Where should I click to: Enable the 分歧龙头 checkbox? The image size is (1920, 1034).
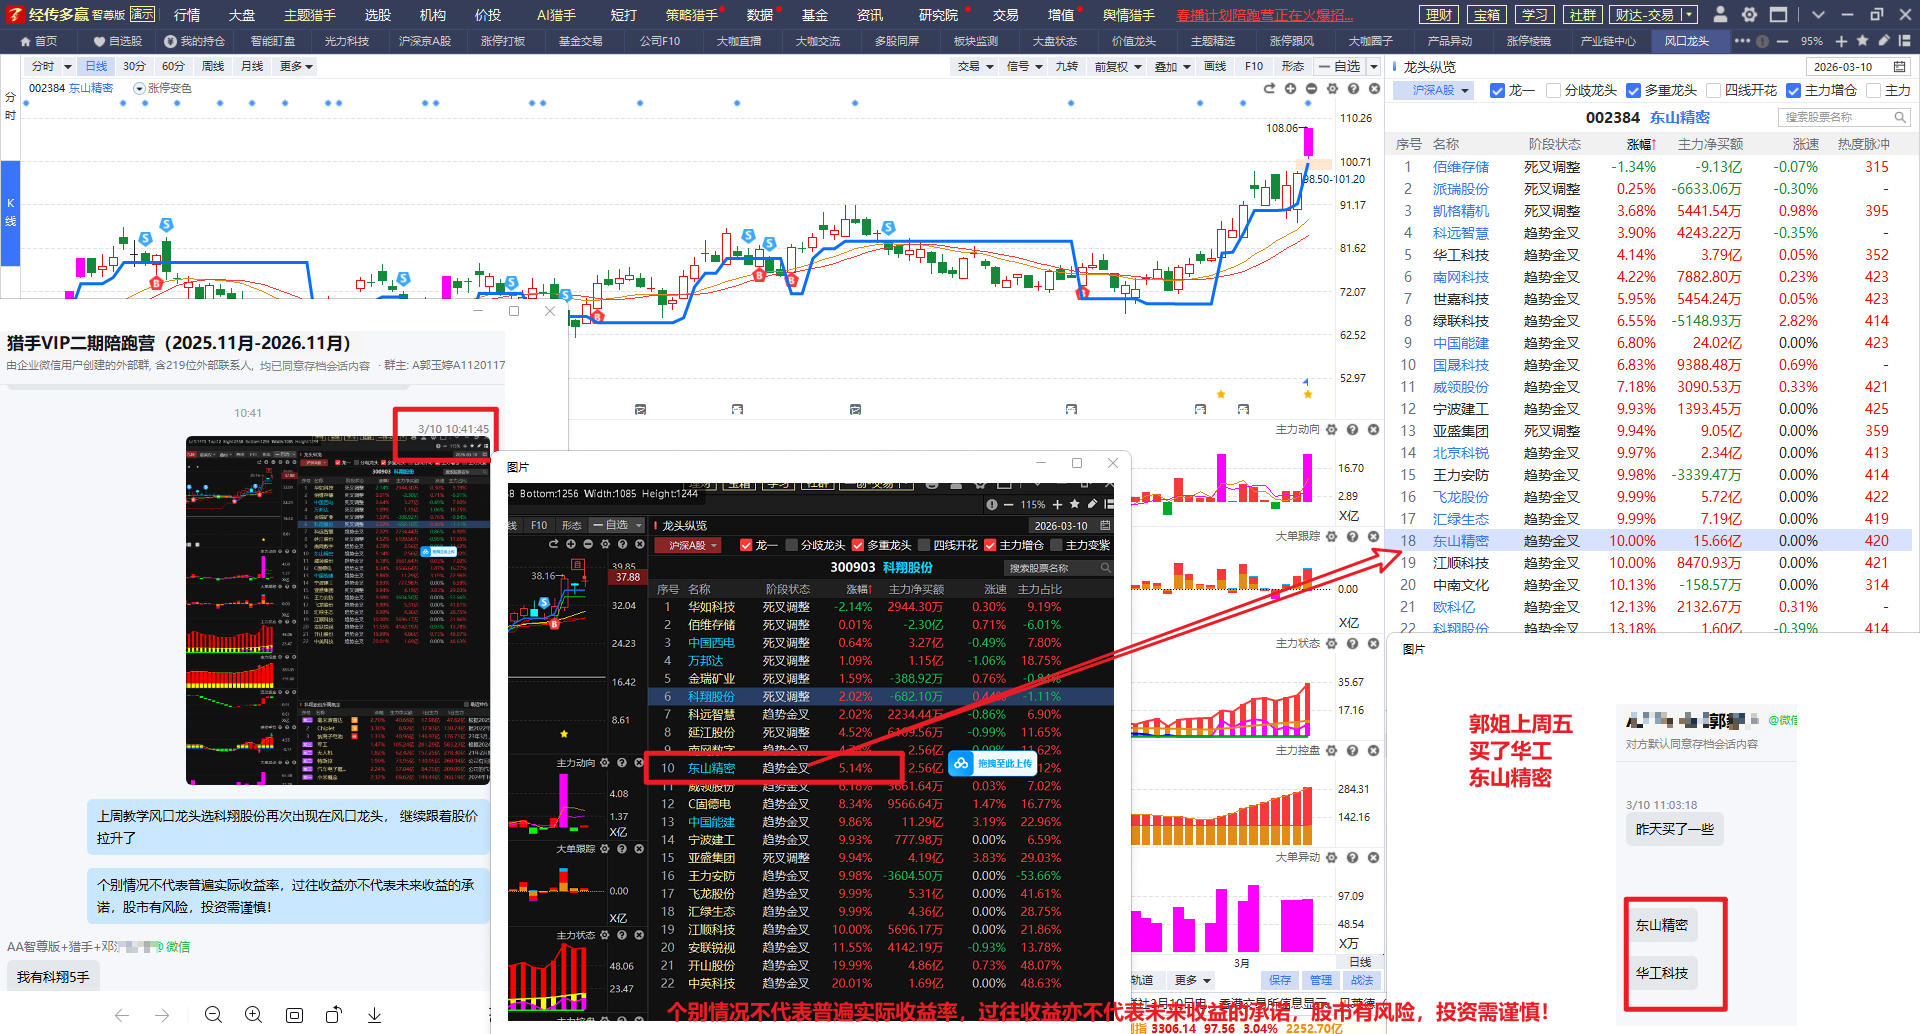[1553, 91]
